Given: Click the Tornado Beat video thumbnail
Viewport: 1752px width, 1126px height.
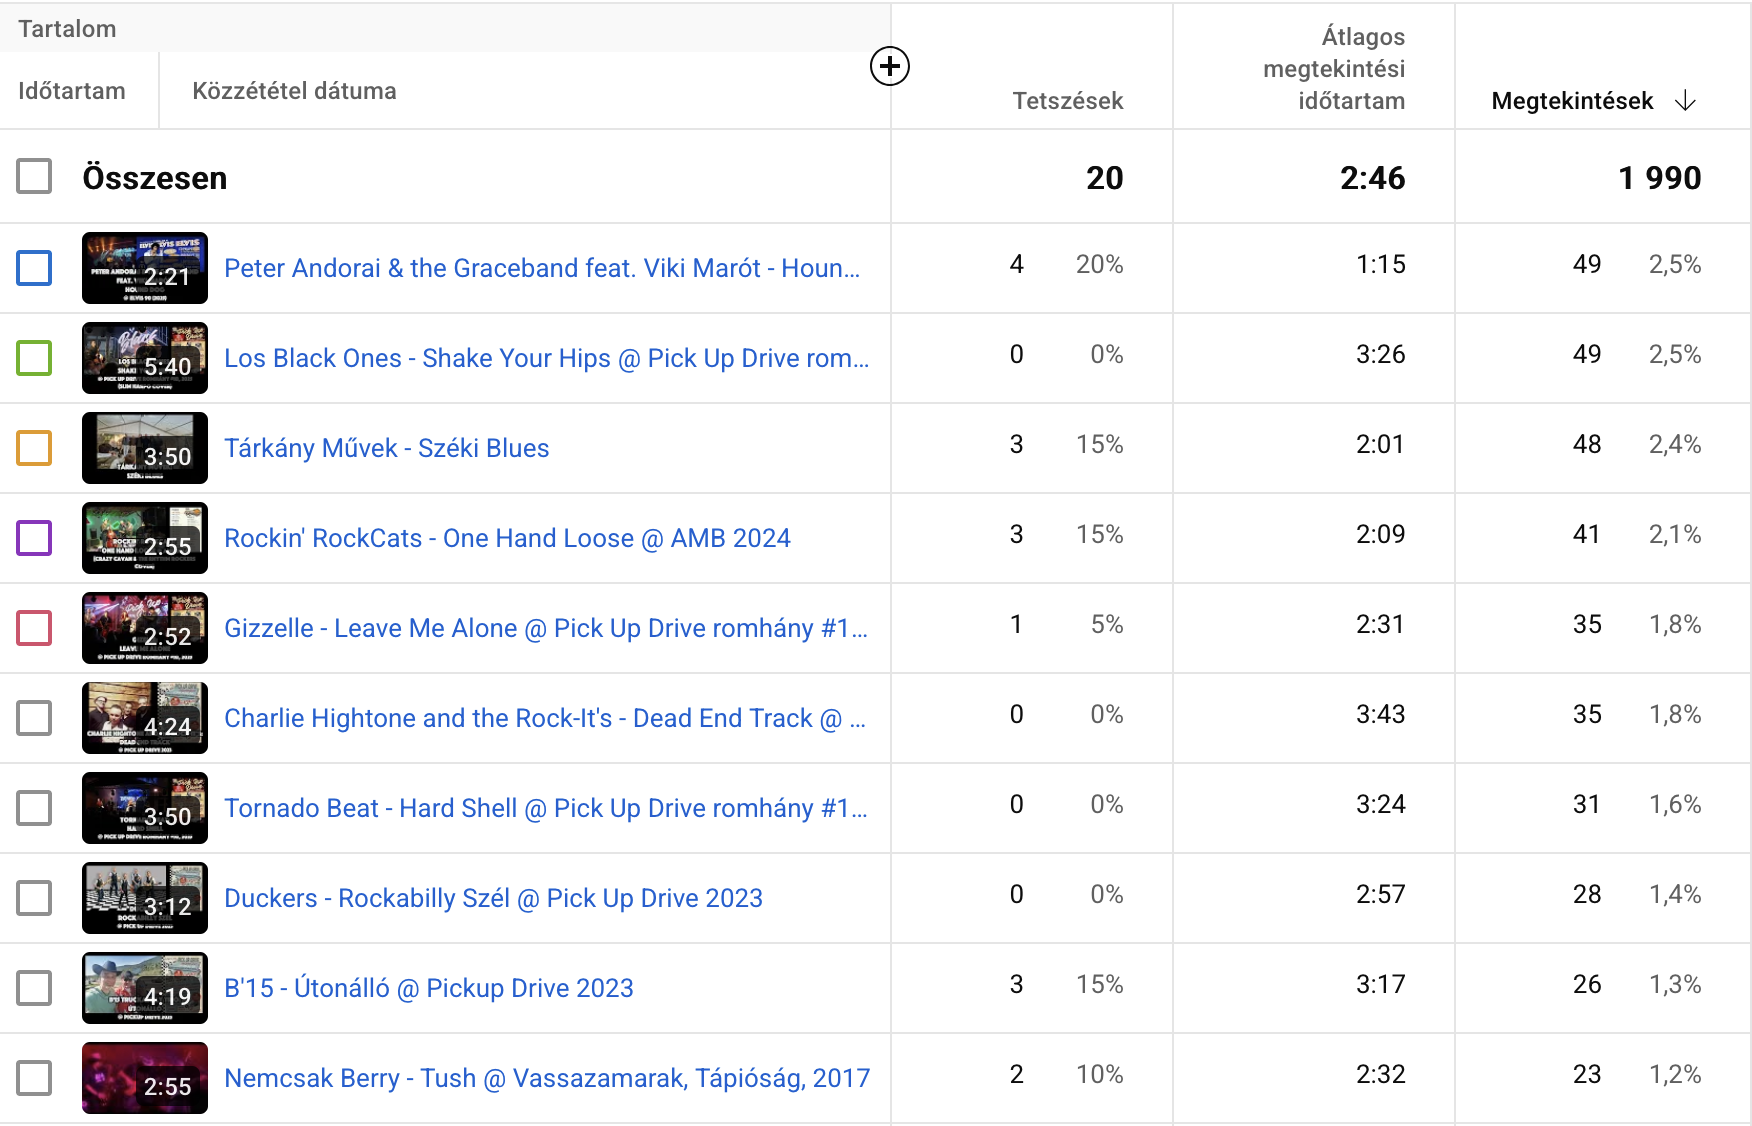Looking at the screenshot, I should [x=145, y=808].
